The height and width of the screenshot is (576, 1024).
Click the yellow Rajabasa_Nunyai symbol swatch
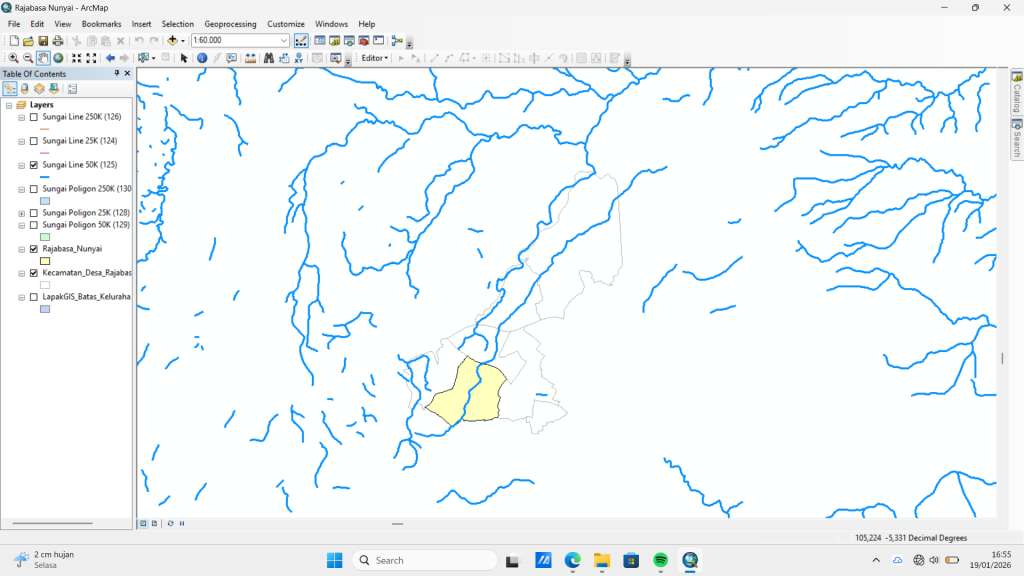(x=45, y=261)
